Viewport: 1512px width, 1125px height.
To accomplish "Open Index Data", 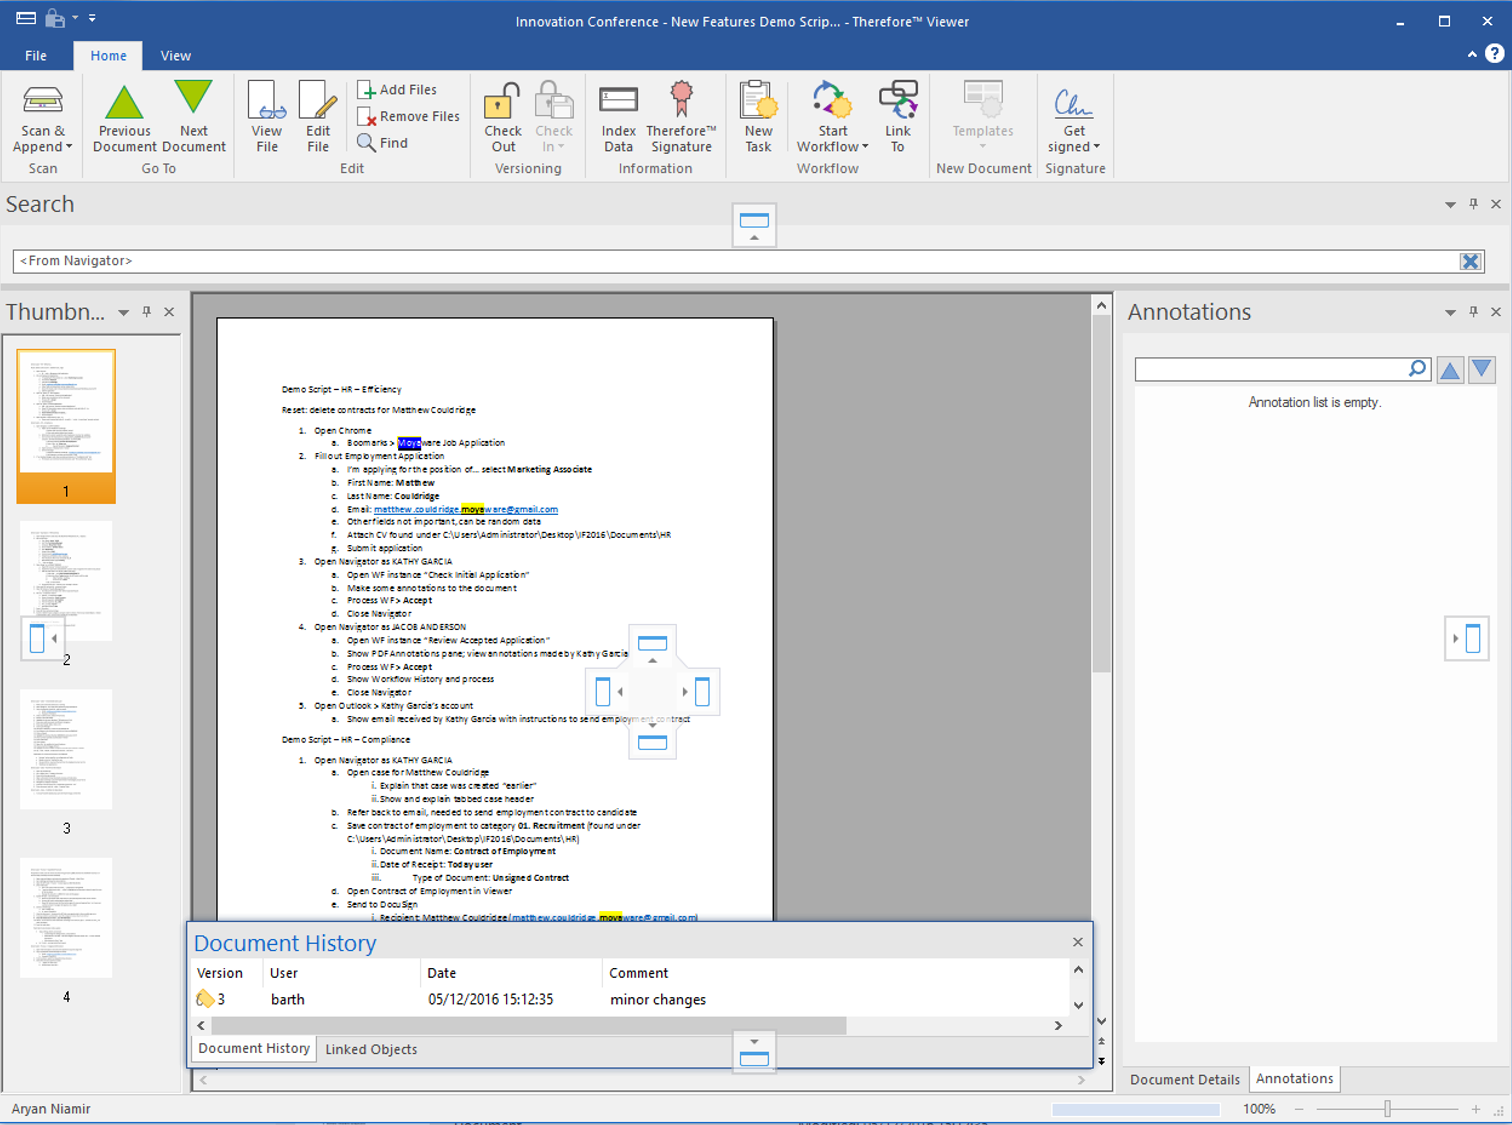I will point(618,119).
